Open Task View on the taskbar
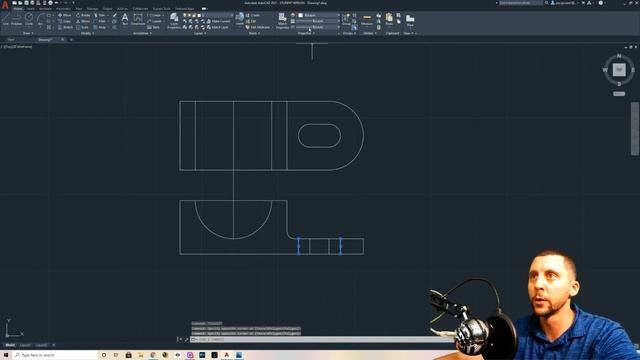The image size is (640, 360). (x=116, y=355)
